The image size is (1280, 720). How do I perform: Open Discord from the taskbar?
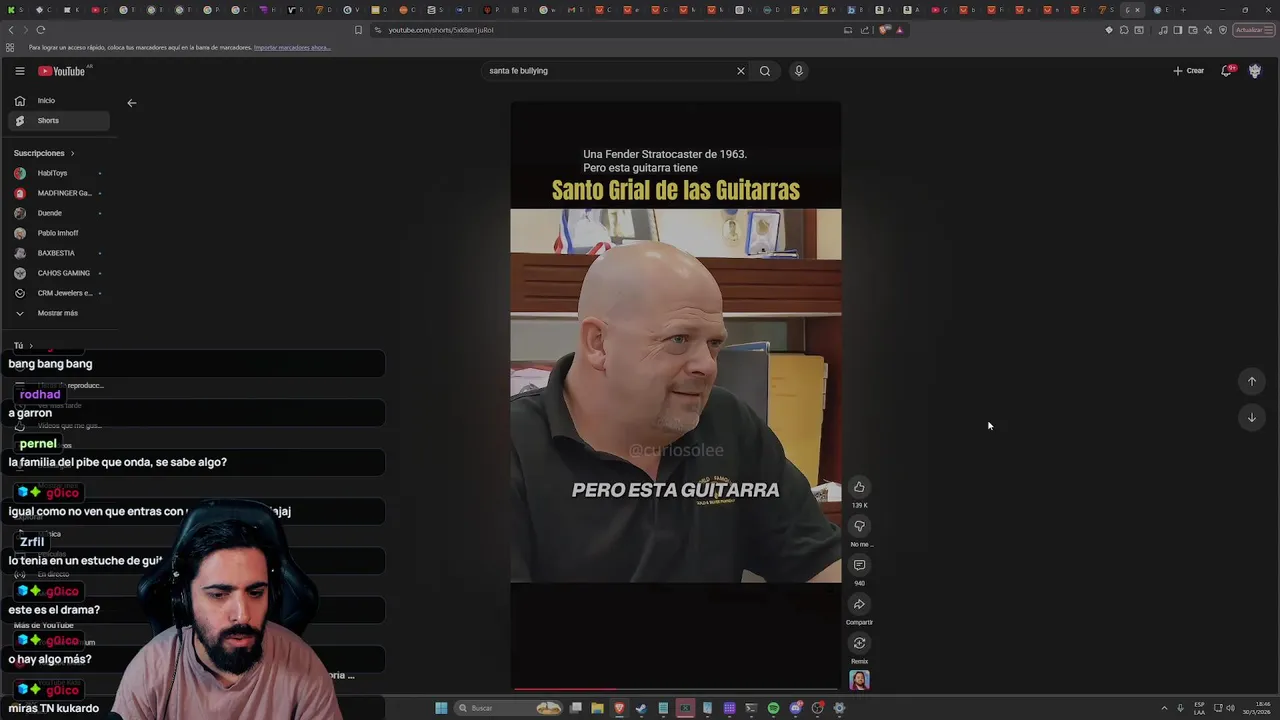pyautogui.click(x=795, y=708)
